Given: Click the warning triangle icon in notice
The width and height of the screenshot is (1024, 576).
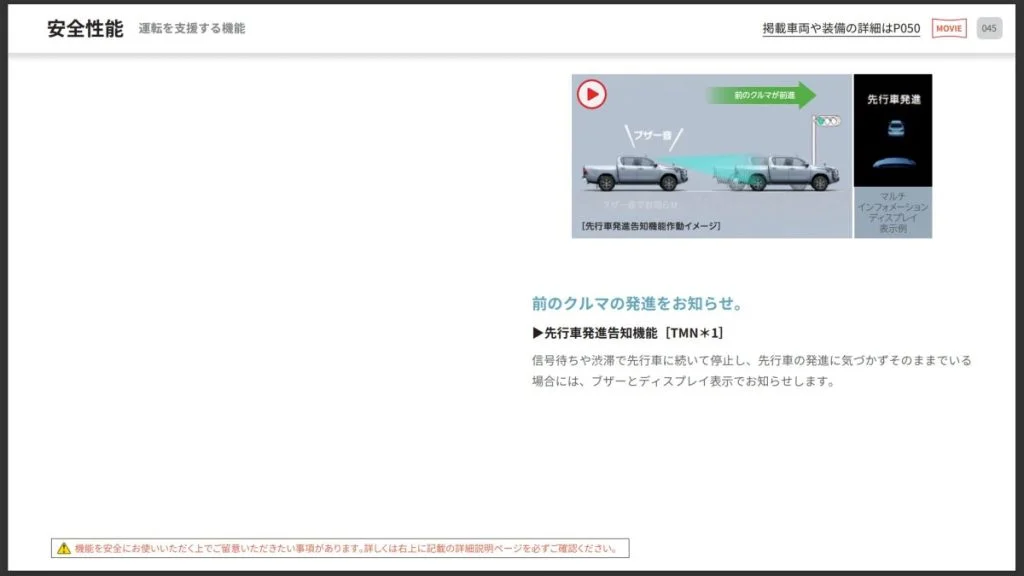Looking at the screenshot, I should tap(63, 548).
